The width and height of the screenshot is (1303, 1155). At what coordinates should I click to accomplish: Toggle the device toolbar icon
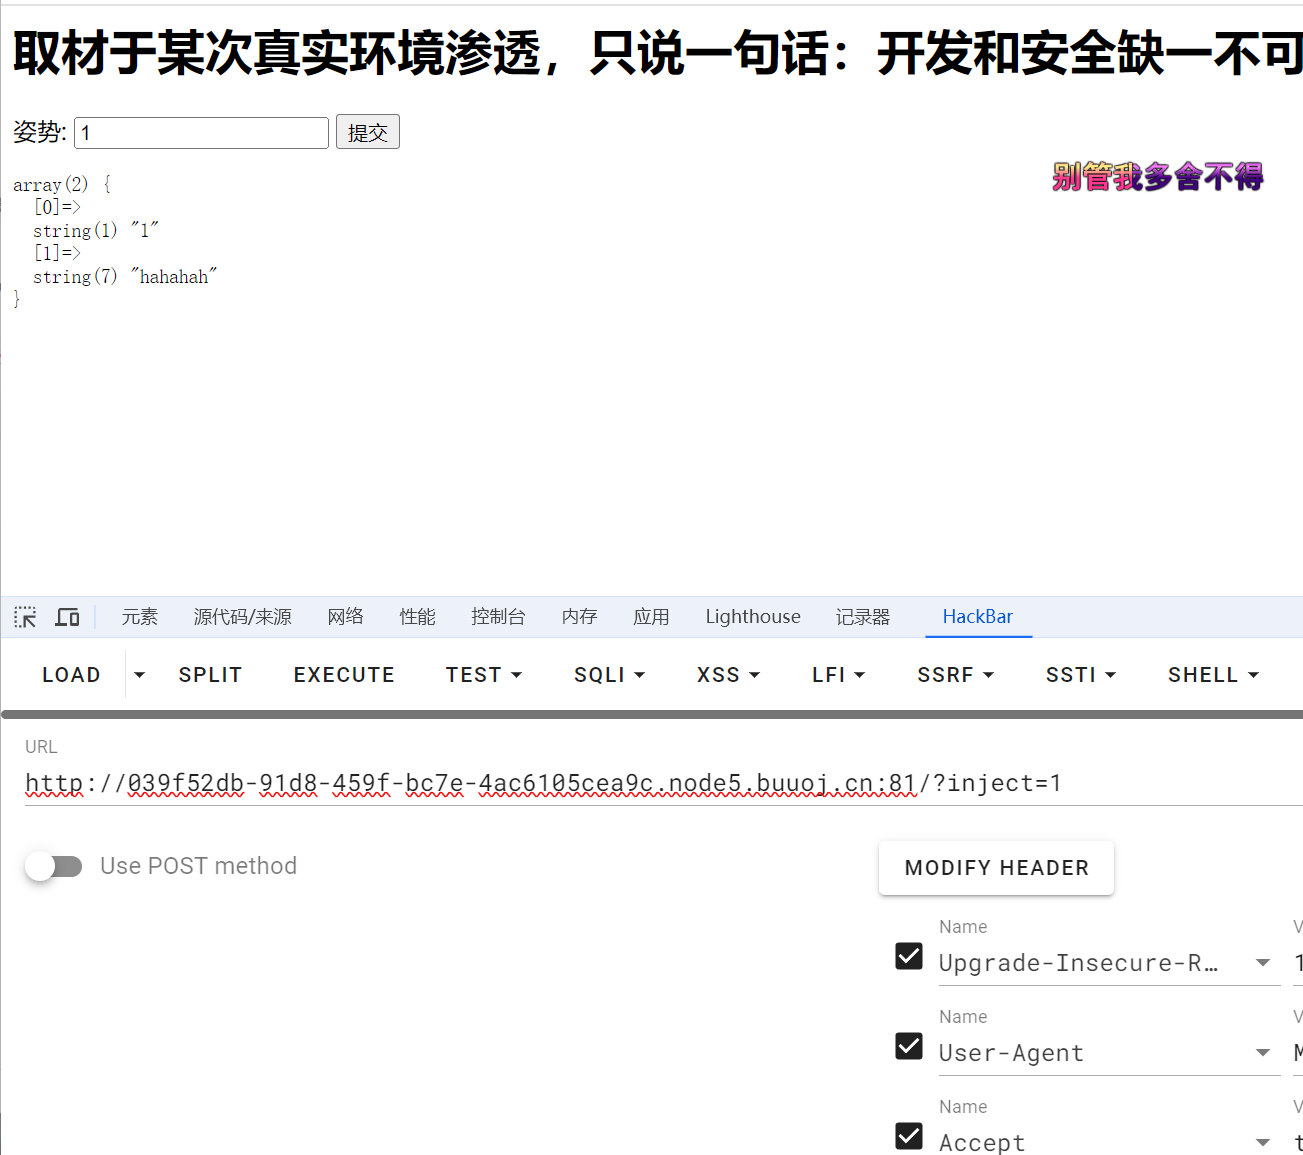point(67,617)
